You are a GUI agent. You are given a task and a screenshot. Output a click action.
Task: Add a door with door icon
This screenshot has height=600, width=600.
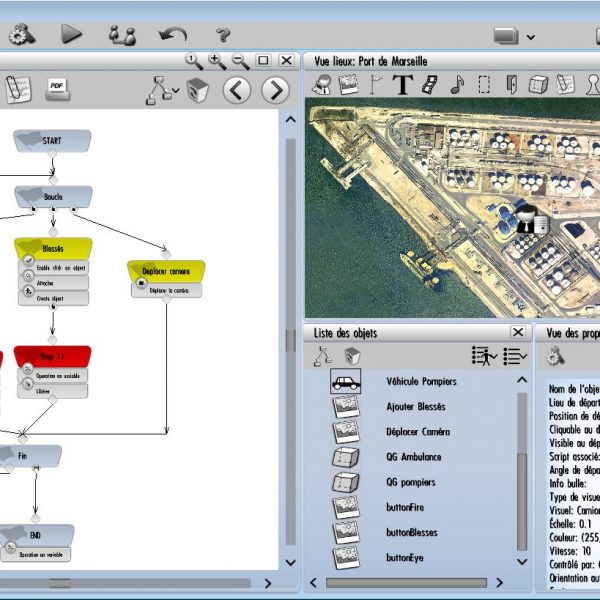pyautogui.click(x=511, y=84)
